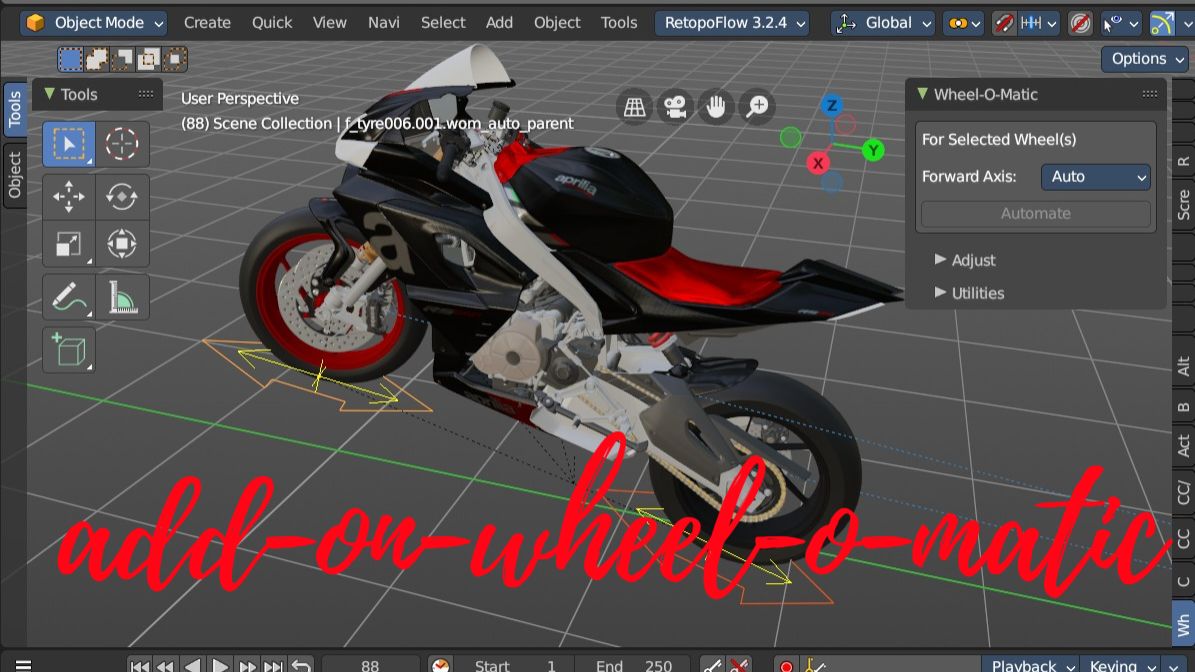Viewport: 1195px width, 672px height.
Task: Select the Annotate tool
Action: [x=69, y=297]
